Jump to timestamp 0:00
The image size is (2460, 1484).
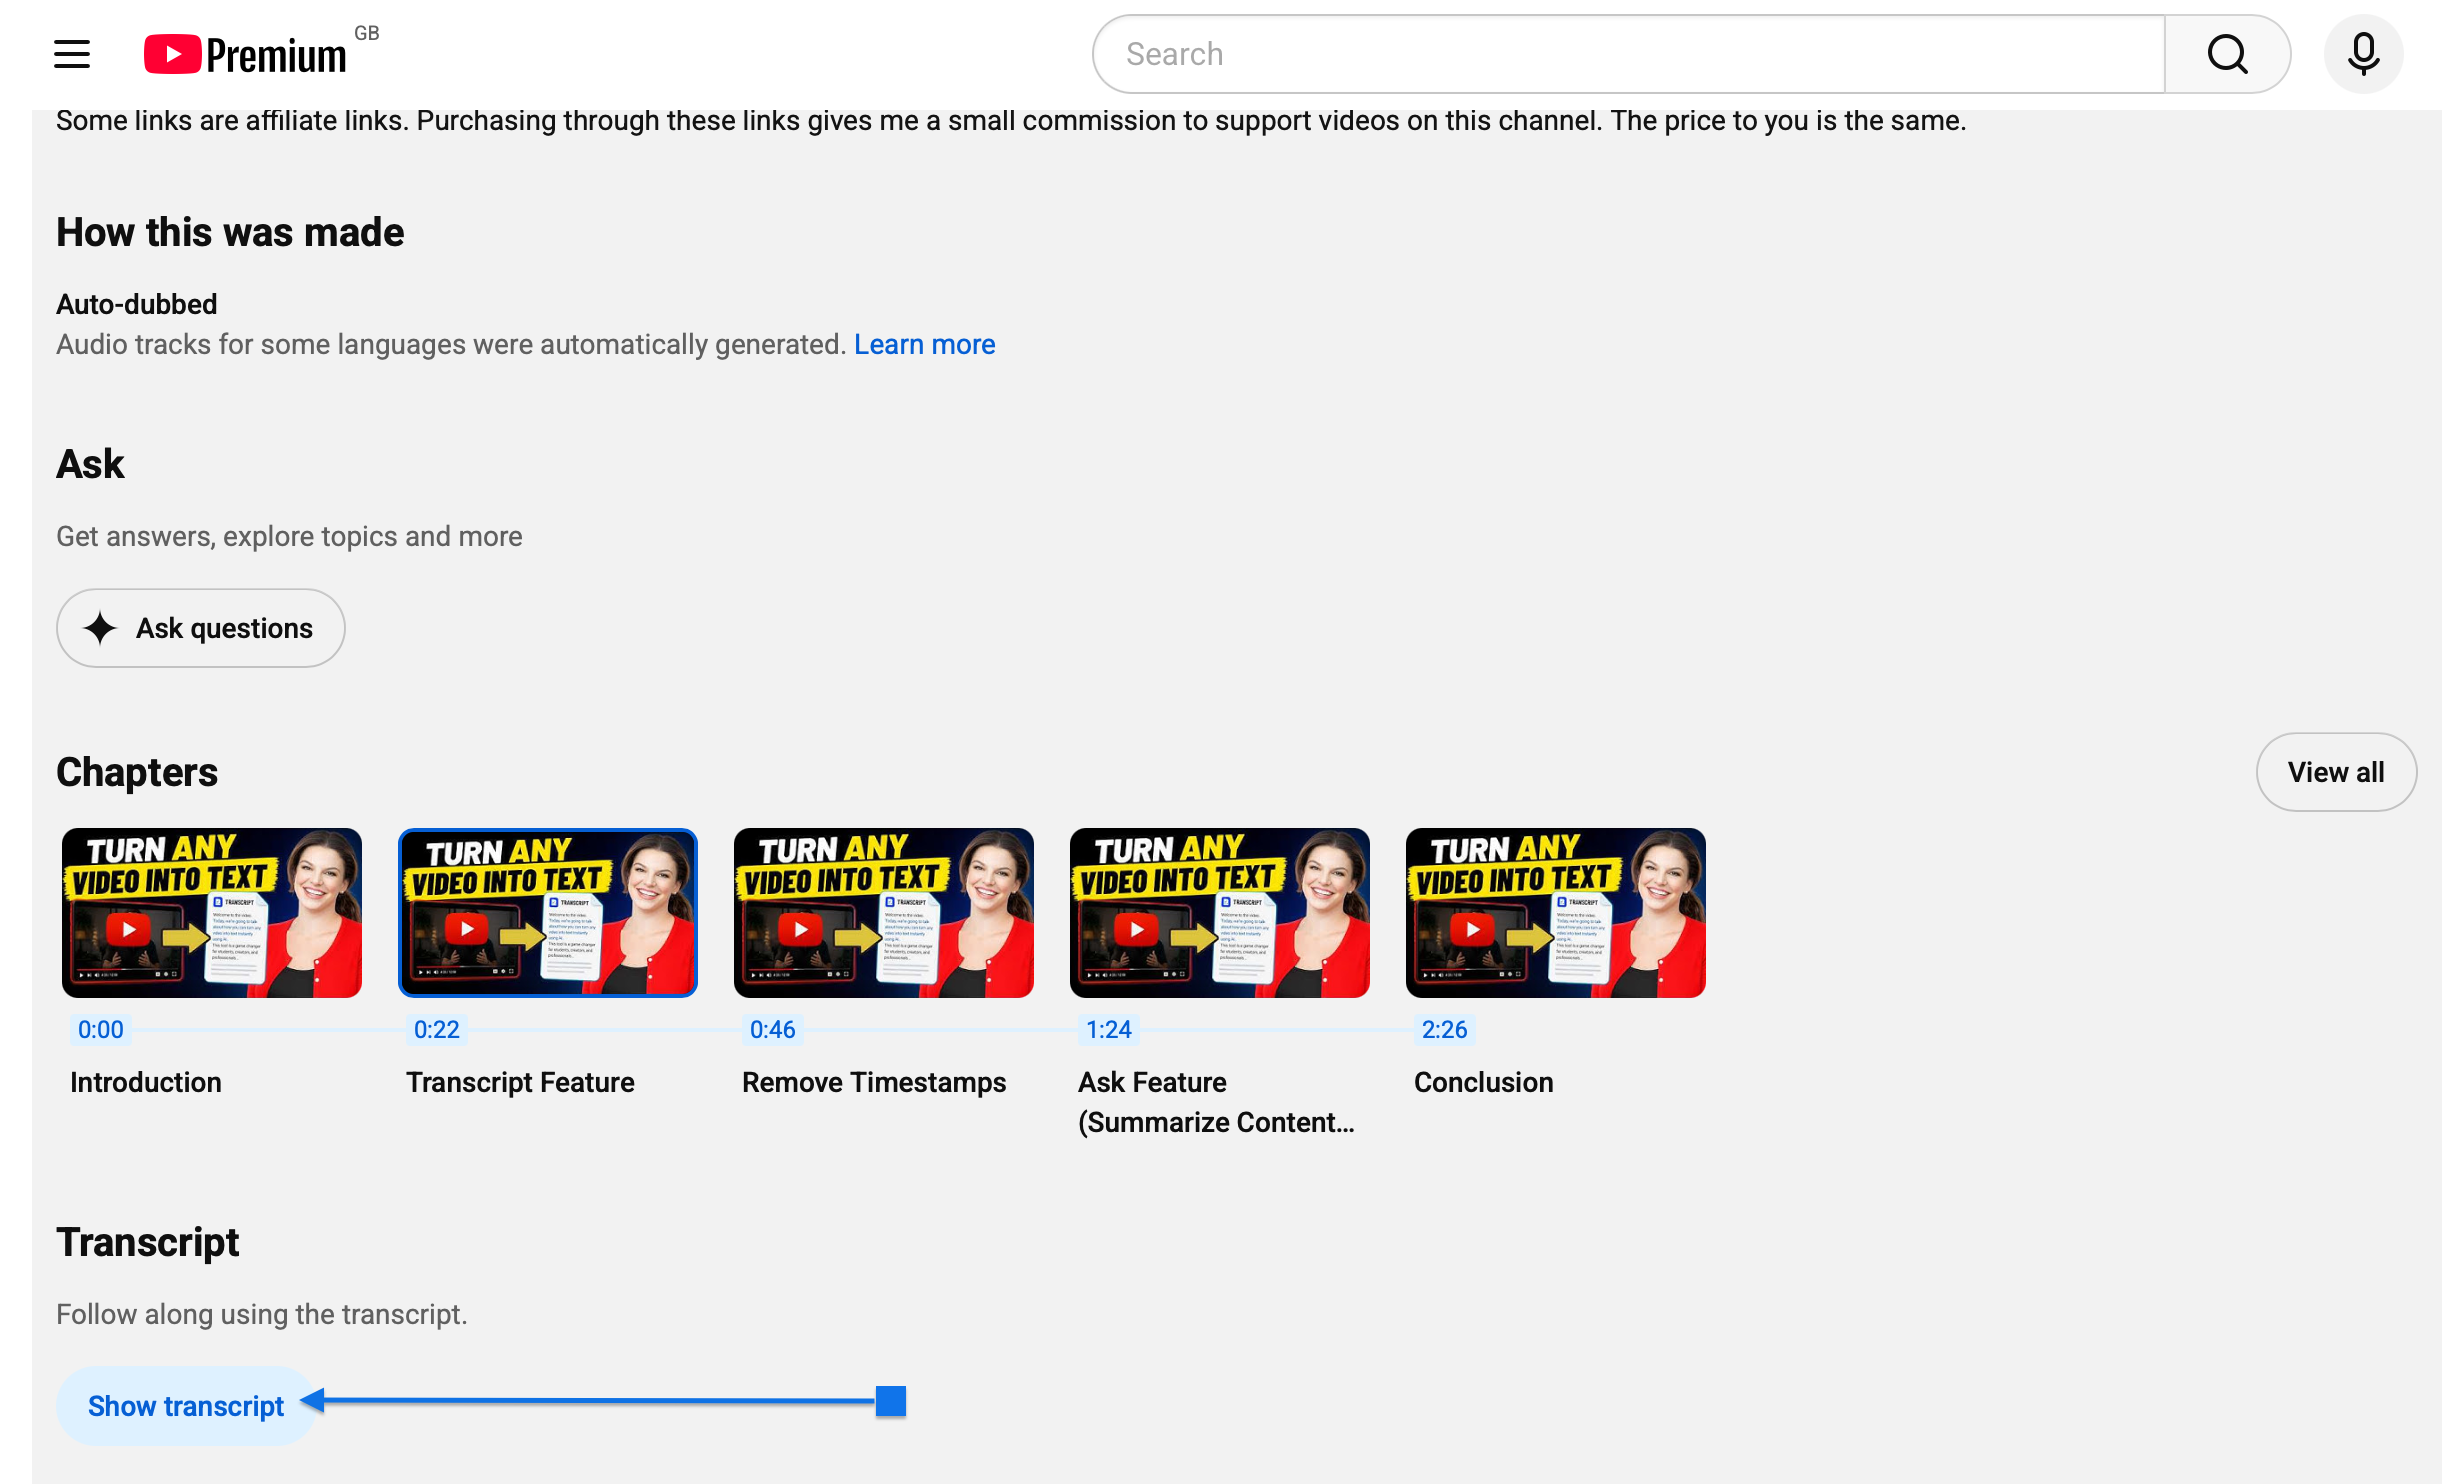[x=101, y=1030]
